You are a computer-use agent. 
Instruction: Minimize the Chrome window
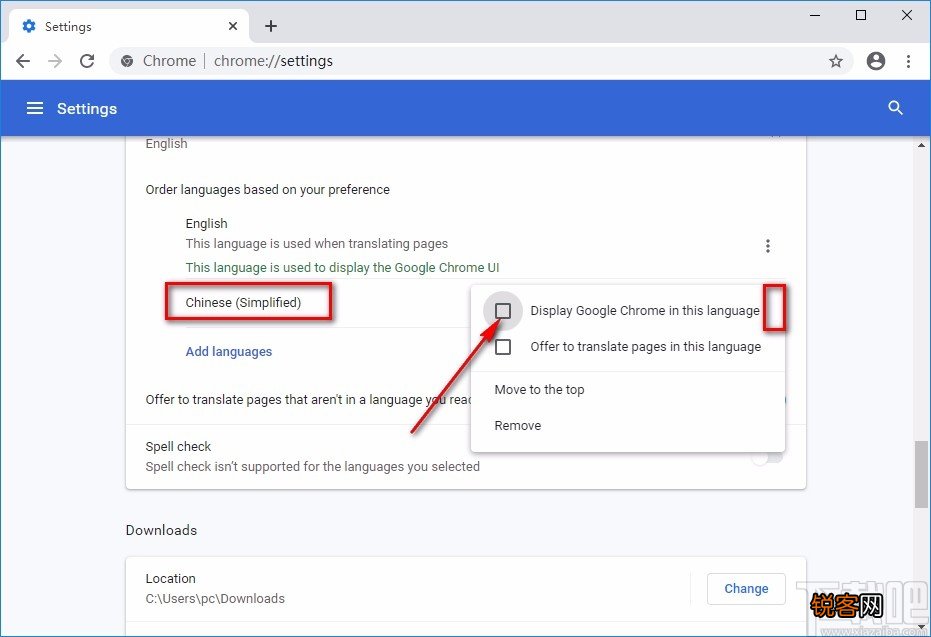pos(815,15)
